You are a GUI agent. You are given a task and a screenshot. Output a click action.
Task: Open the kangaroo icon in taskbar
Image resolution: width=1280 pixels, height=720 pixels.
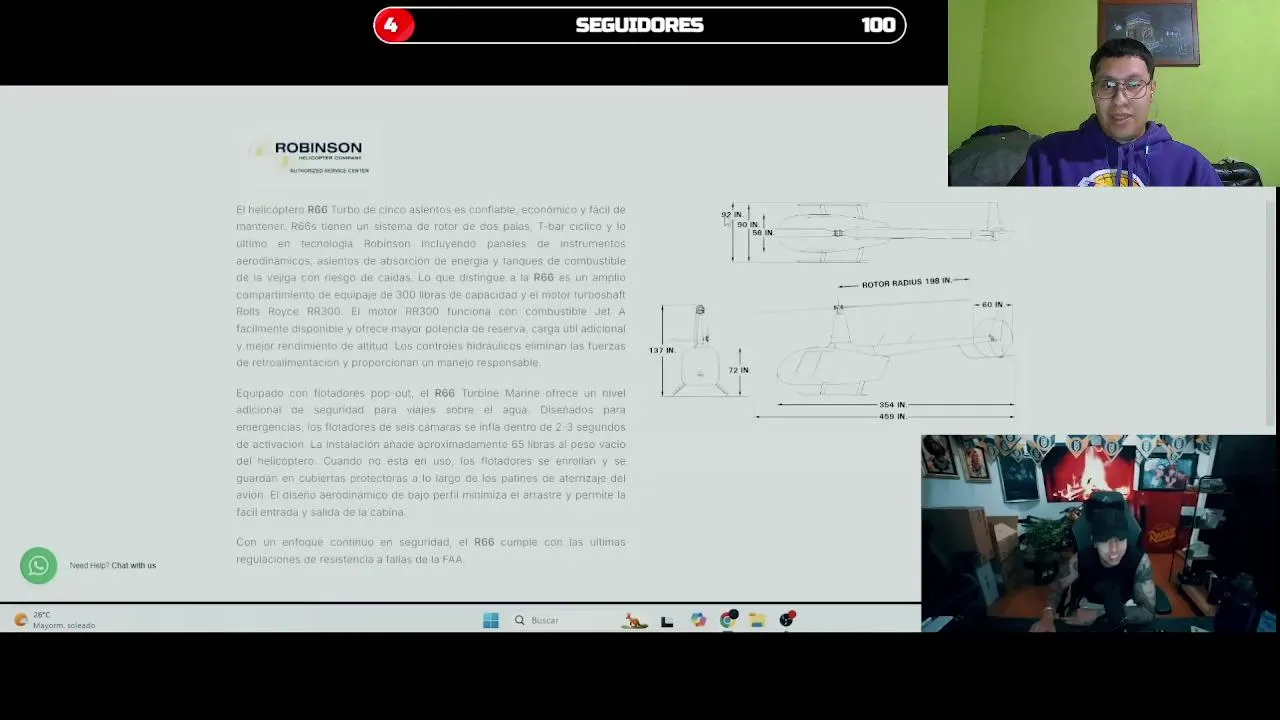[635, 621]
